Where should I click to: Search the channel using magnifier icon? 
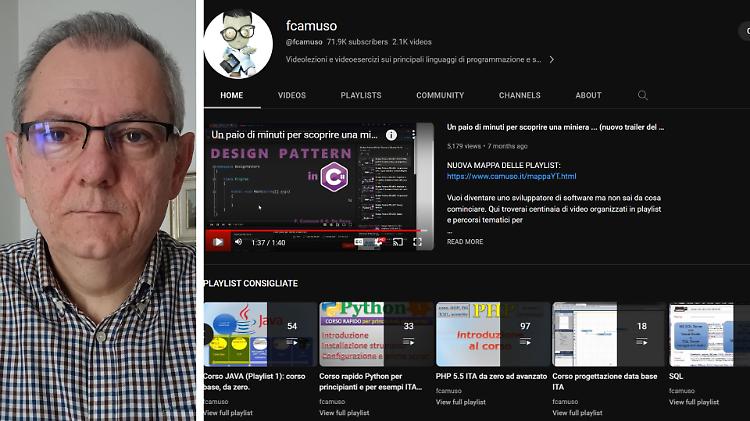643,95
